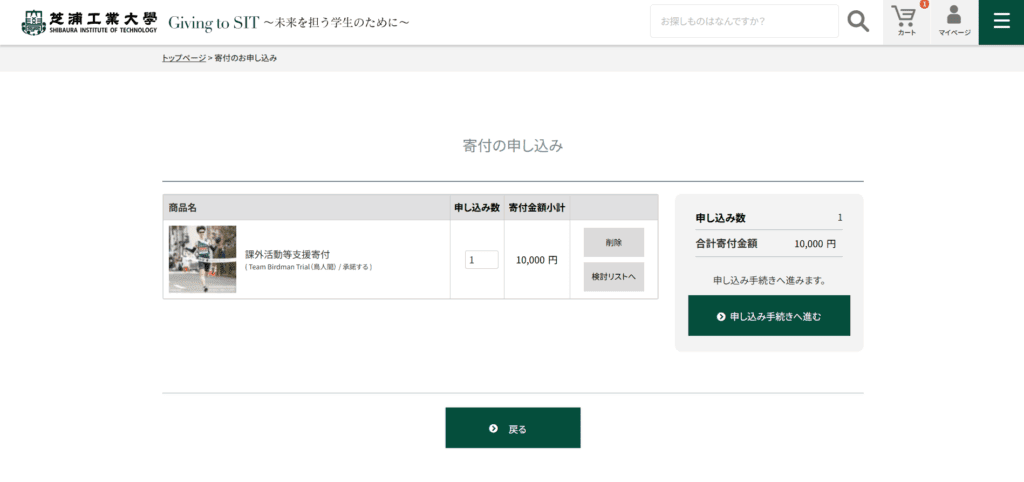This screenshot has height=482, width=1024.
Task: Click arrow icon on 申し込み手続きへ進む button
Action: point(721,316)
